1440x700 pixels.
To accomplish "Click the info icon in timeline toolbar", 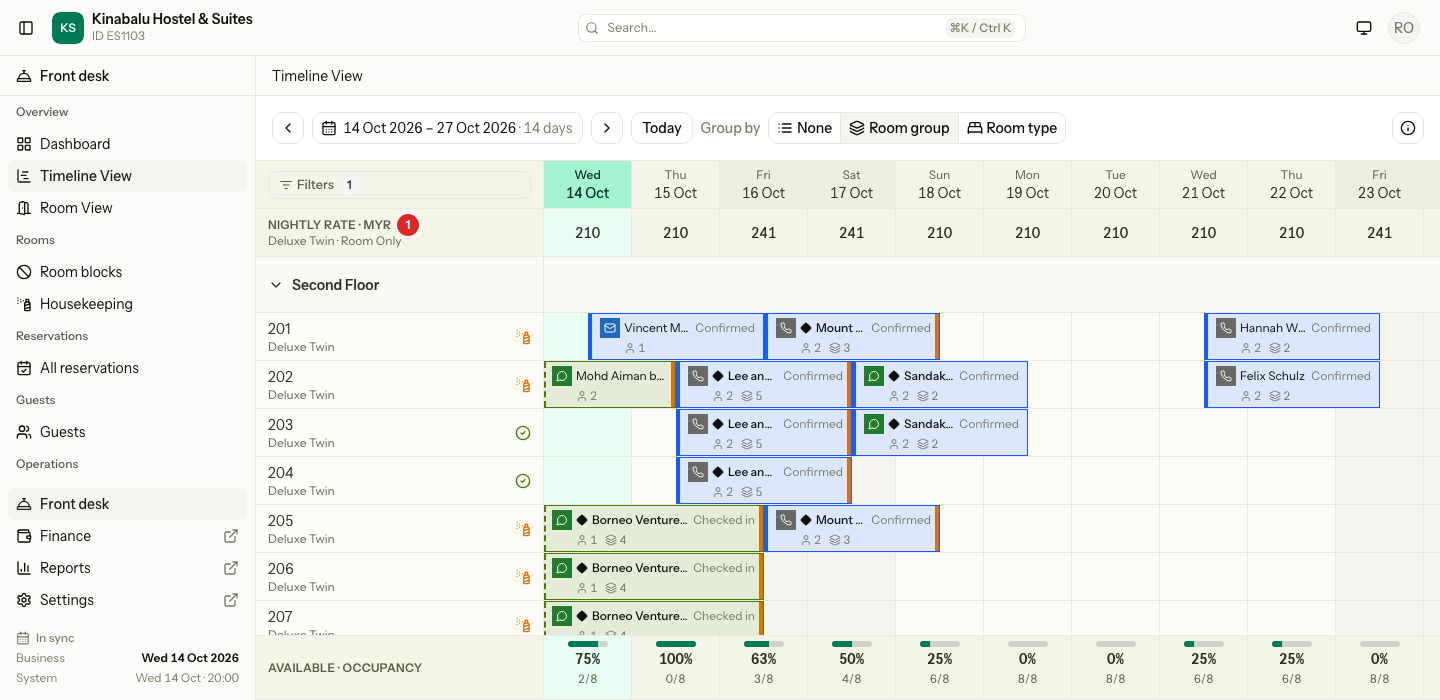I will (x=1408, y=128).
